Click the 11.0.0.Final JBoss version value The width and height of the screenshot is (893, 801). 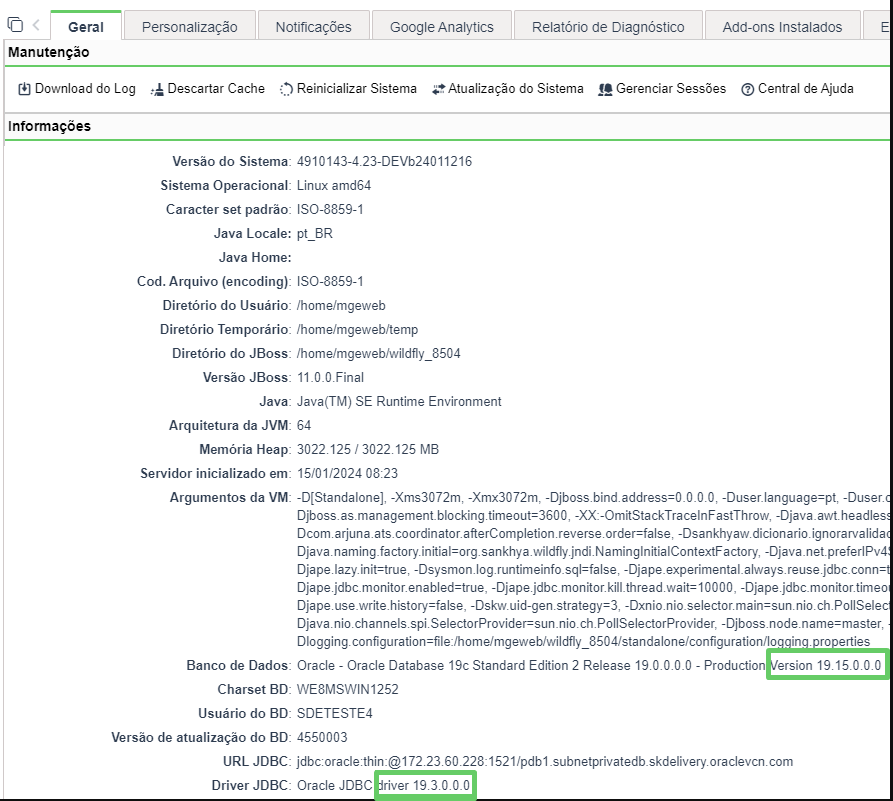point(330,377)
